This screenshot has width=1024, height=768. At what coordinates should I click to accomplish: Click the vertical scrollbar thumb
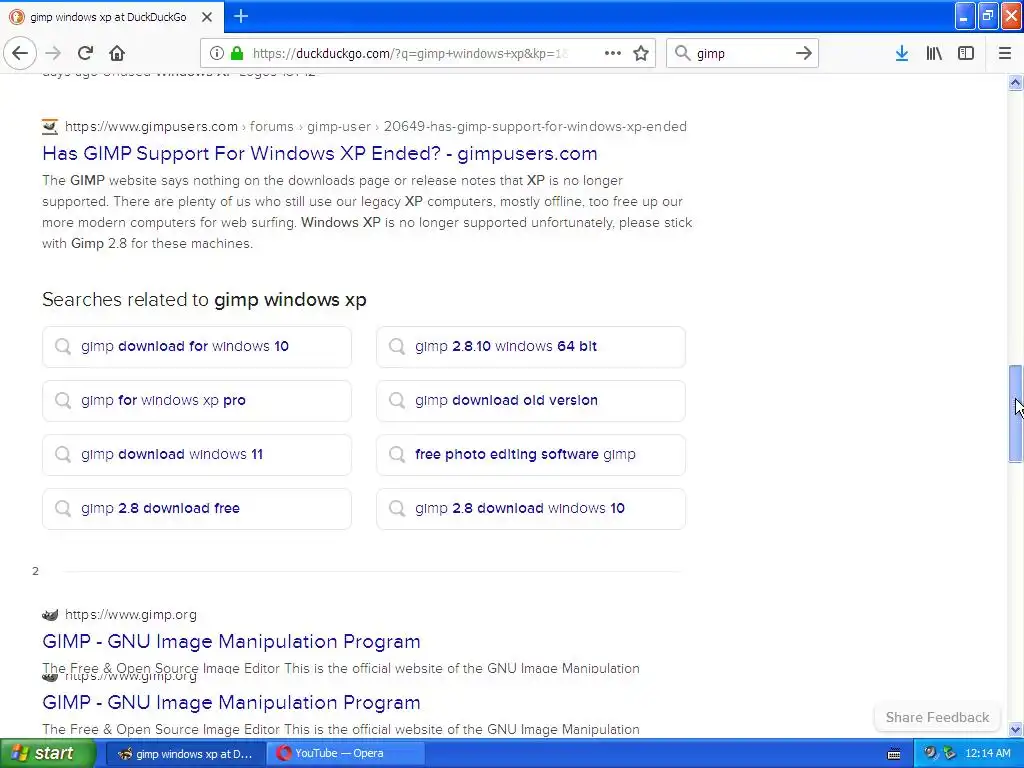click(x=1015, y=414)
